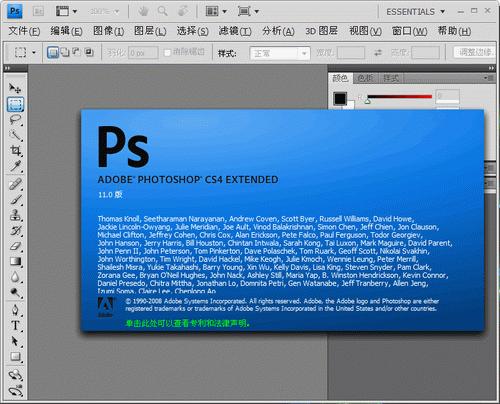Open the View Extras dropdown
This screenshot has width=500, height=404.
point(66,11)
